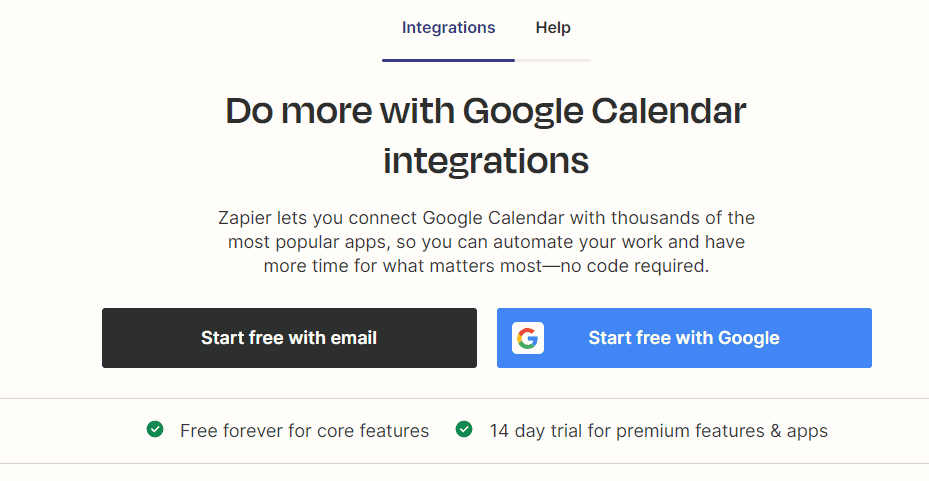
Task: Click the Google 'G' logo icon
Action: pyautogui.click(x=527, y=338)
